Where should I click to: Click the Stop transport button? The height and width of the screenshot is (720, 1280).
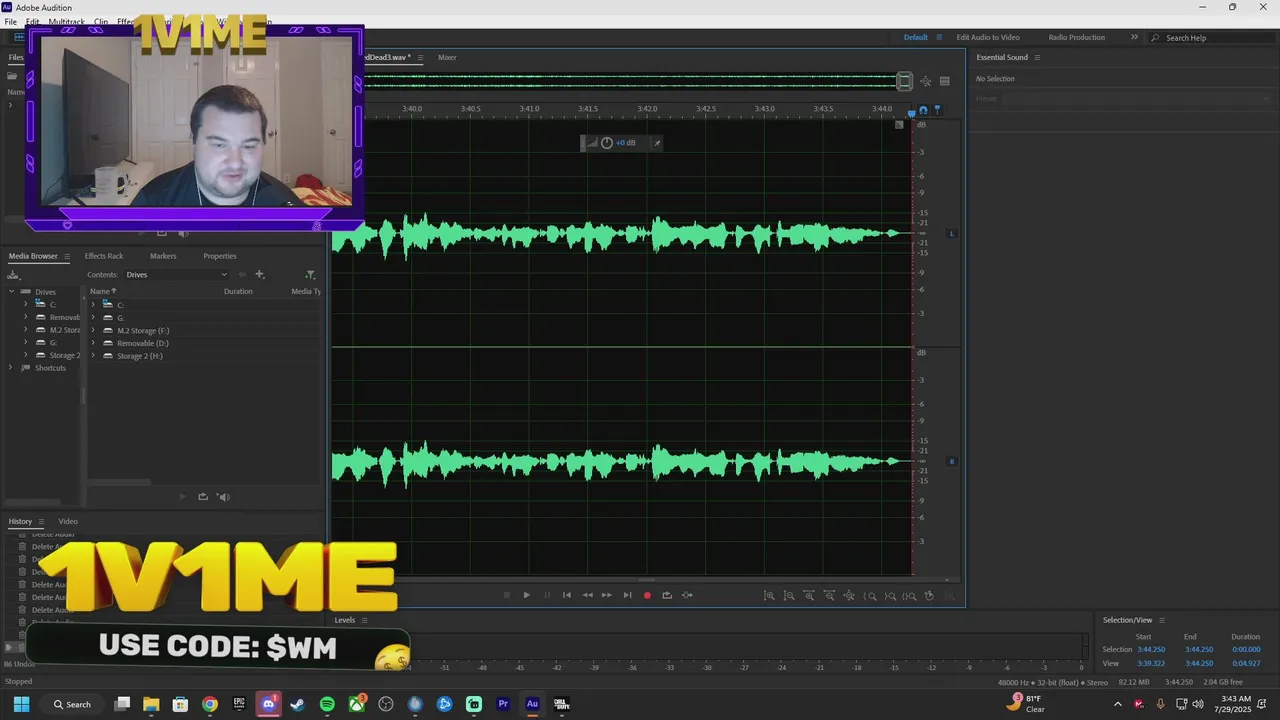pyautogui.click(x=506, y=595)
